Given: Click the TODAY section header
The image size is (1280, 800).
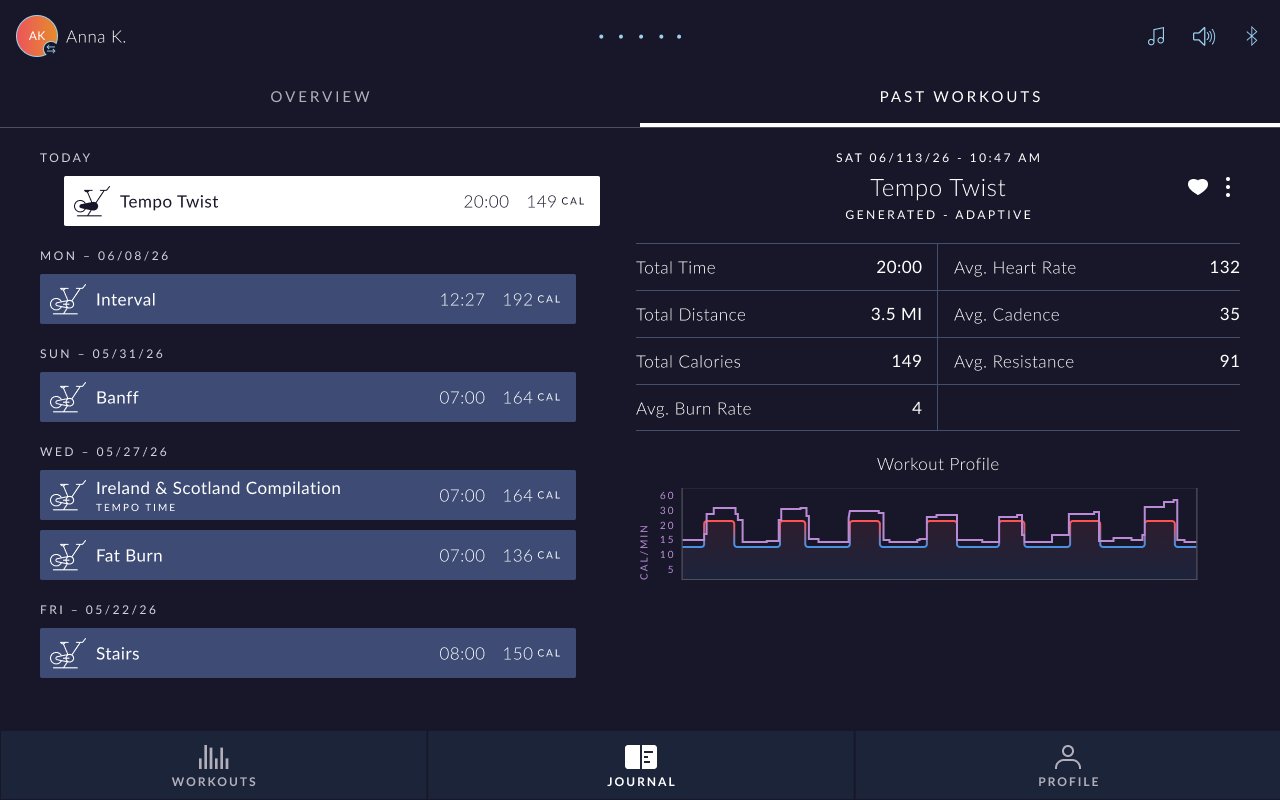Looking at the screenshot, I should pos(65,157).
